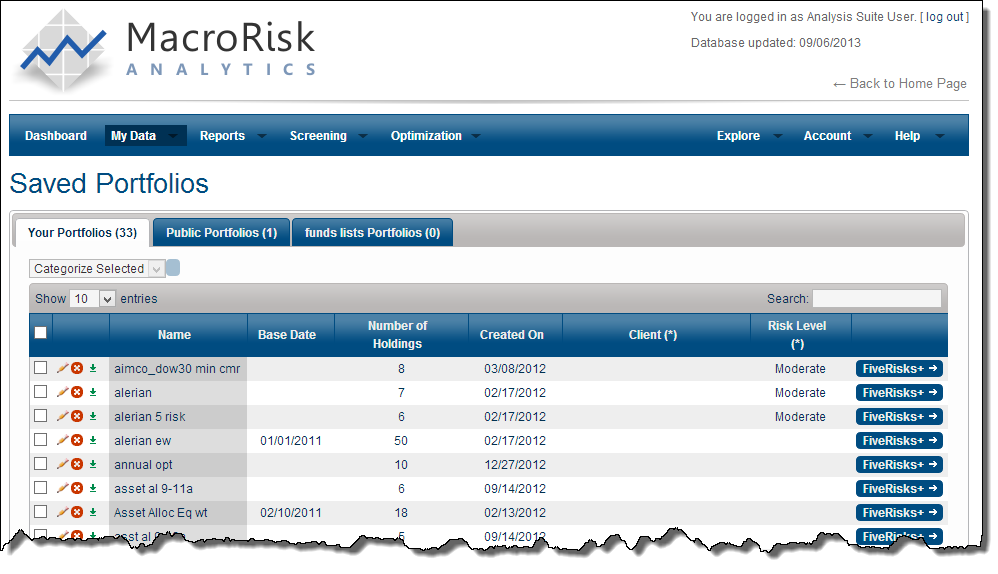Edit the Asset Alloc Eq wt portfolio pencil icon

pos(62,512)
